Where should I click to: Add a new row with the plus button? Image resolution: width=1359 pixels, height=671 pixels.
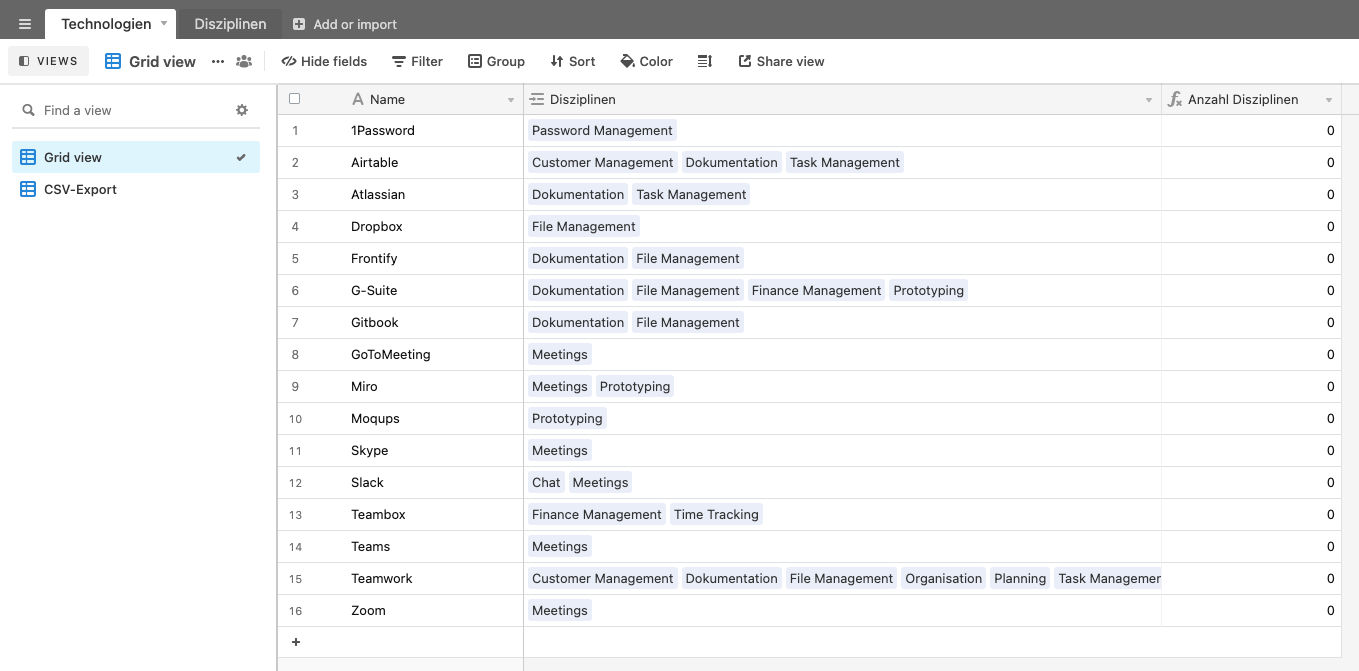point(295,642)
